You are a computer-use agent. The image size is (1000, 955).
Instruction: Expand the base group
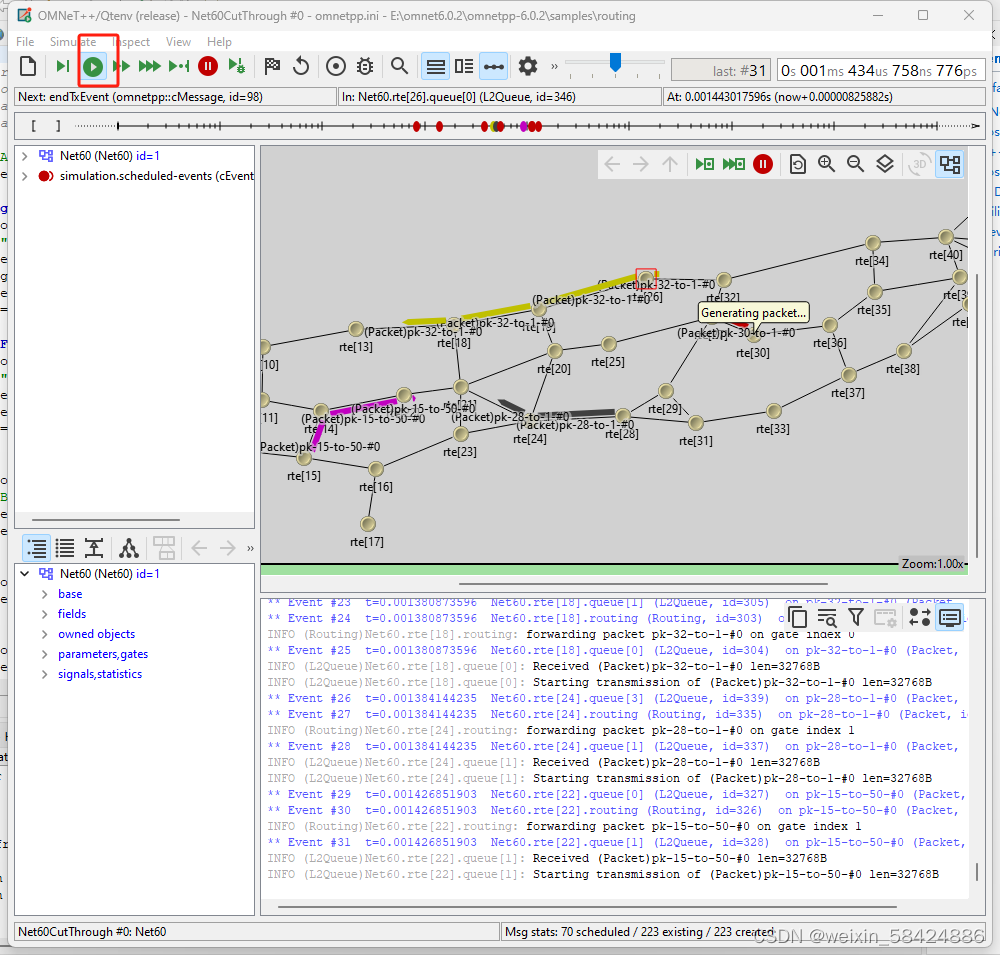tap(45, 594)
